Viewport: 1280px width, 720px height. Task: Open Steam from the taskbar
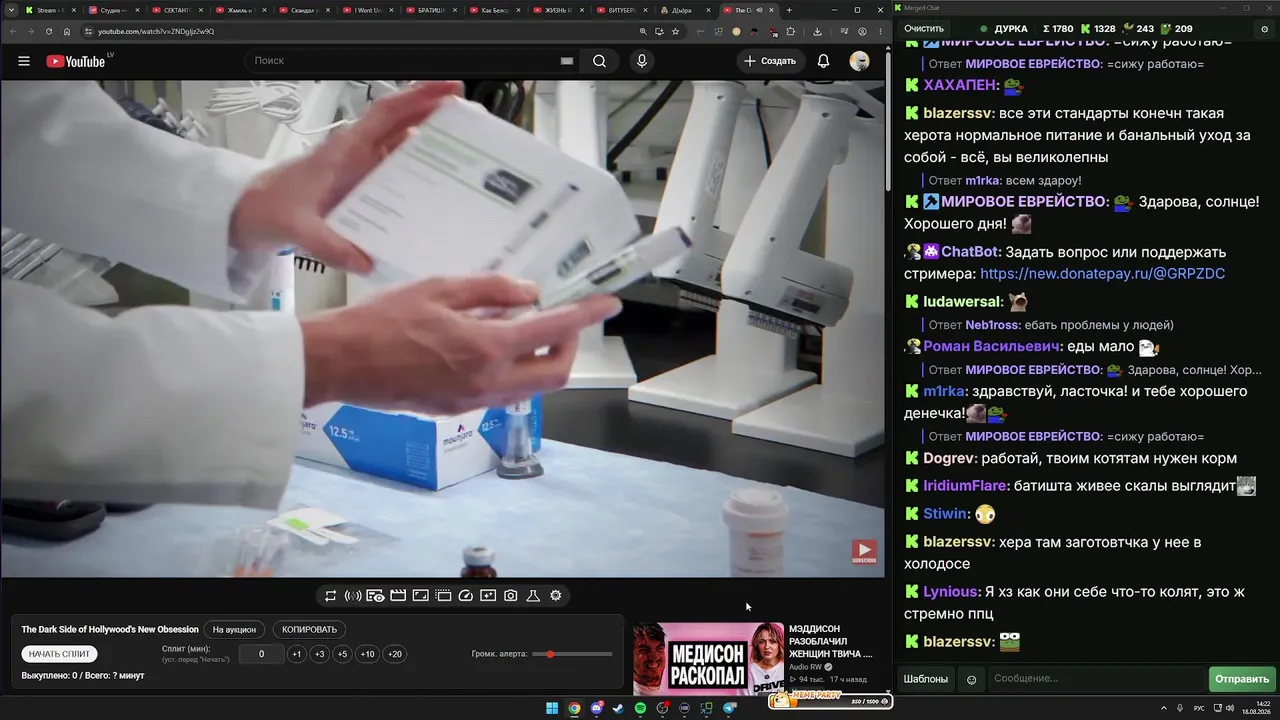point(619,709)
